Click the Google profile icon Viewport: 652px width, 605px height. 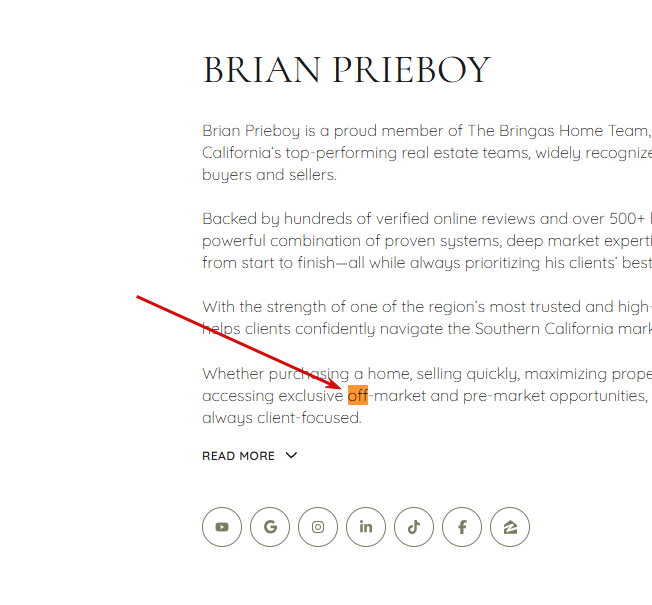tap(270, 527)
